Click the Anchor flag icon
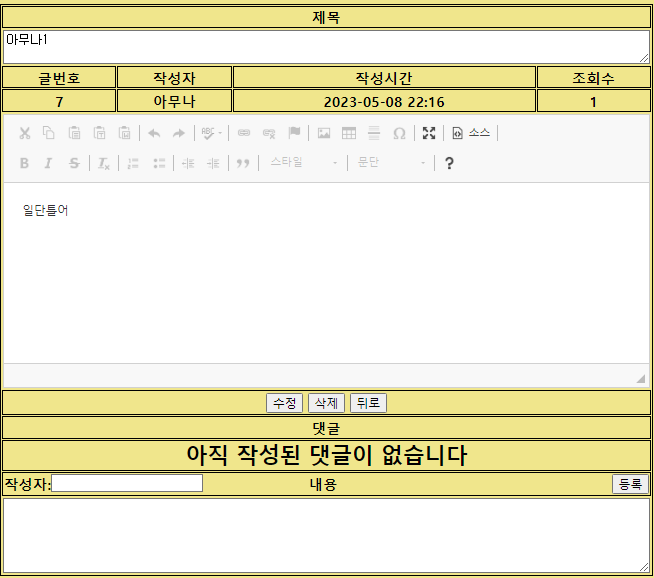Viewport: 654px width, 578px height. [294, 133]
